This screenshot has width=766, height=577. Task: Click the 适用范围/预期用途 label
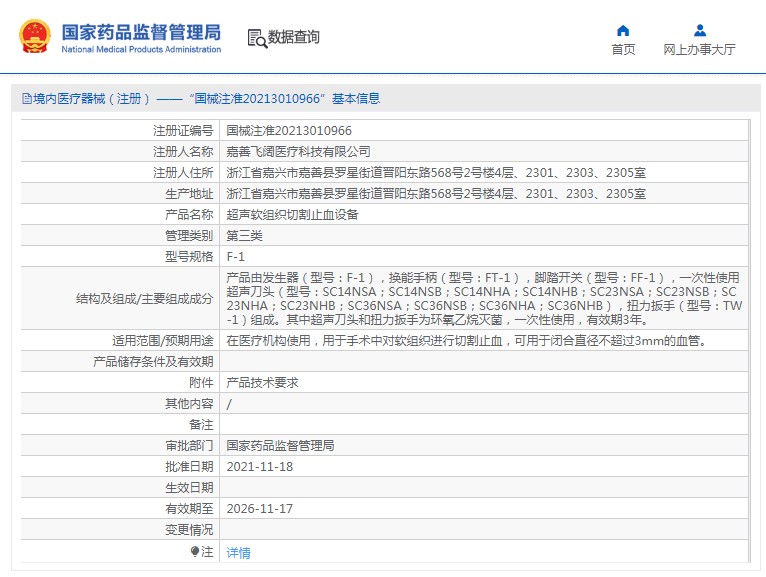[x=163, y=341]
